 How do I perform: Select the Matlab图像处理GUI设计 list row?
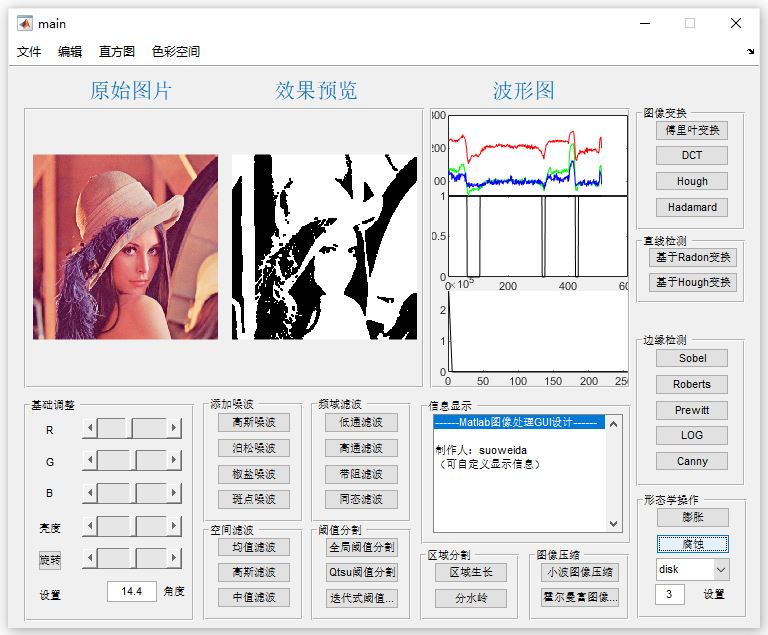click(519, 422)
